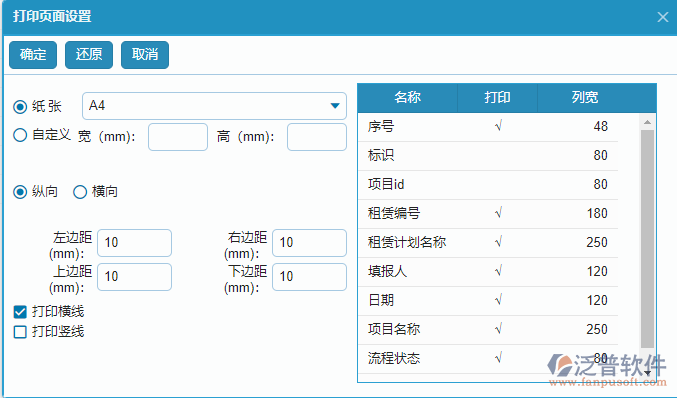Screen dimensions: 677x398
Task: Click the column list scrollbar up arrow
Action: [x=647, y=122]
